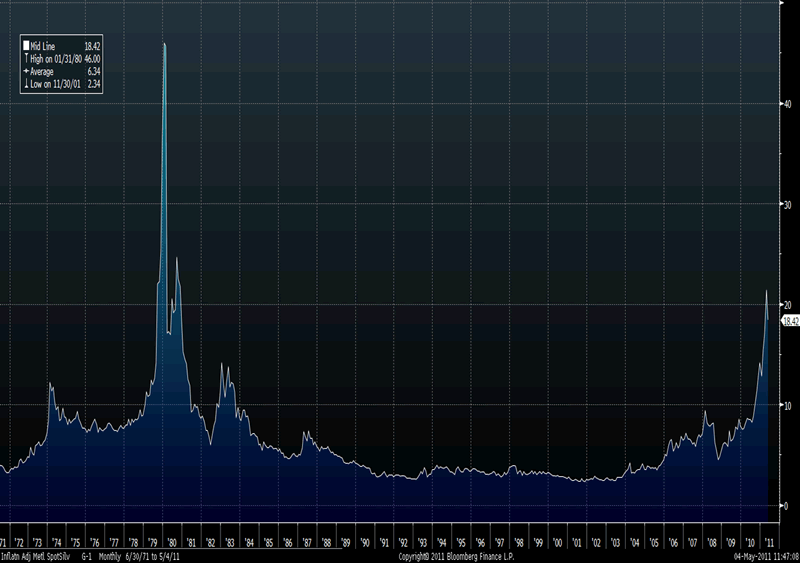The image size is (800, 563).
Task: Click the Average marker icon in legend
Action: click(27, 72)
